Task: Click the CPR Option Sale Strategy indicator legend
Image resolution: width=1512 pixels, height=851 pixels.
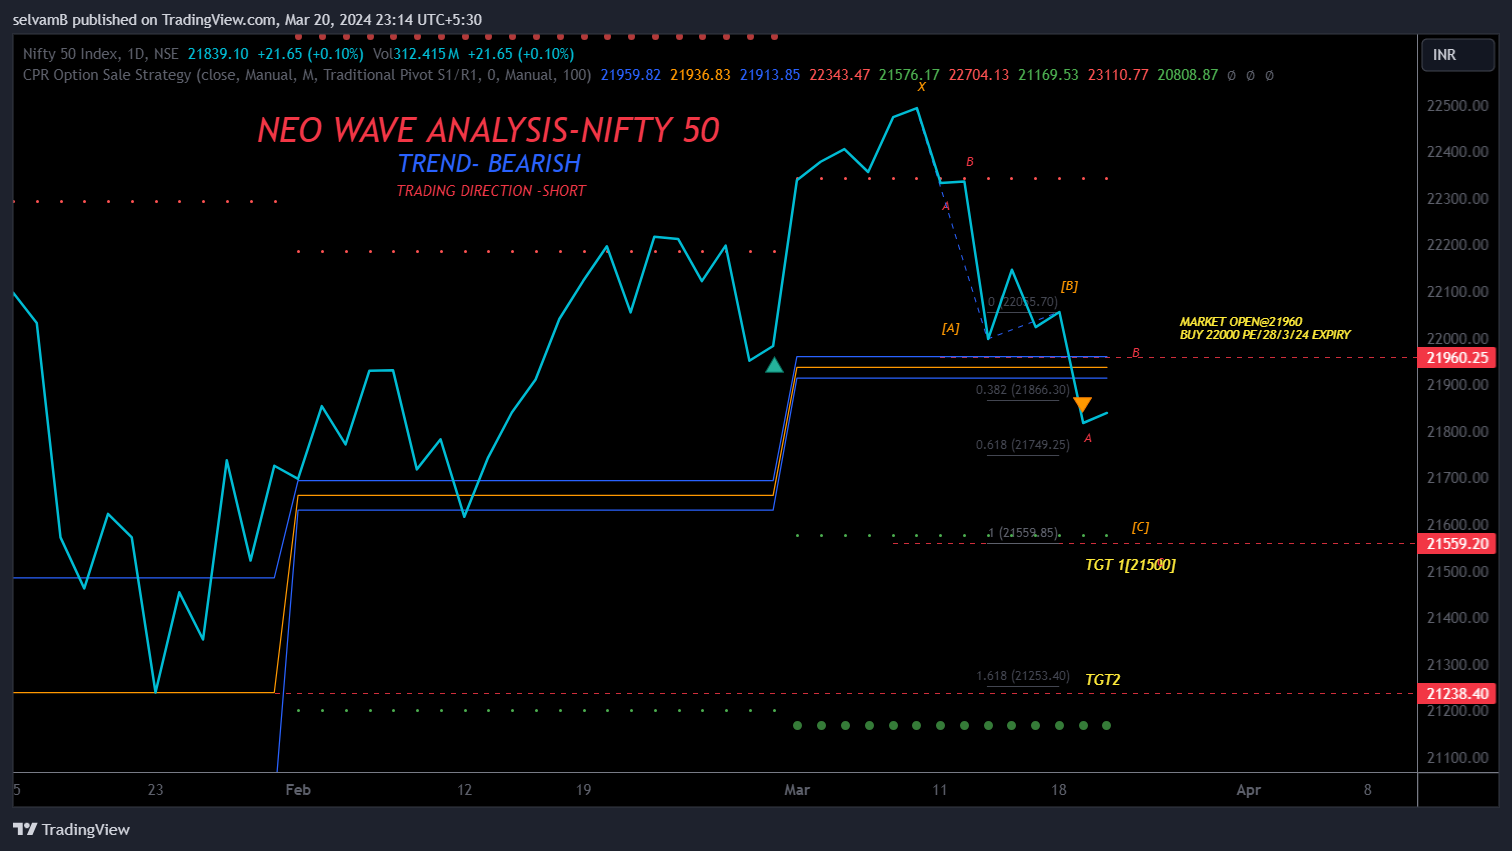Action: 307,75
